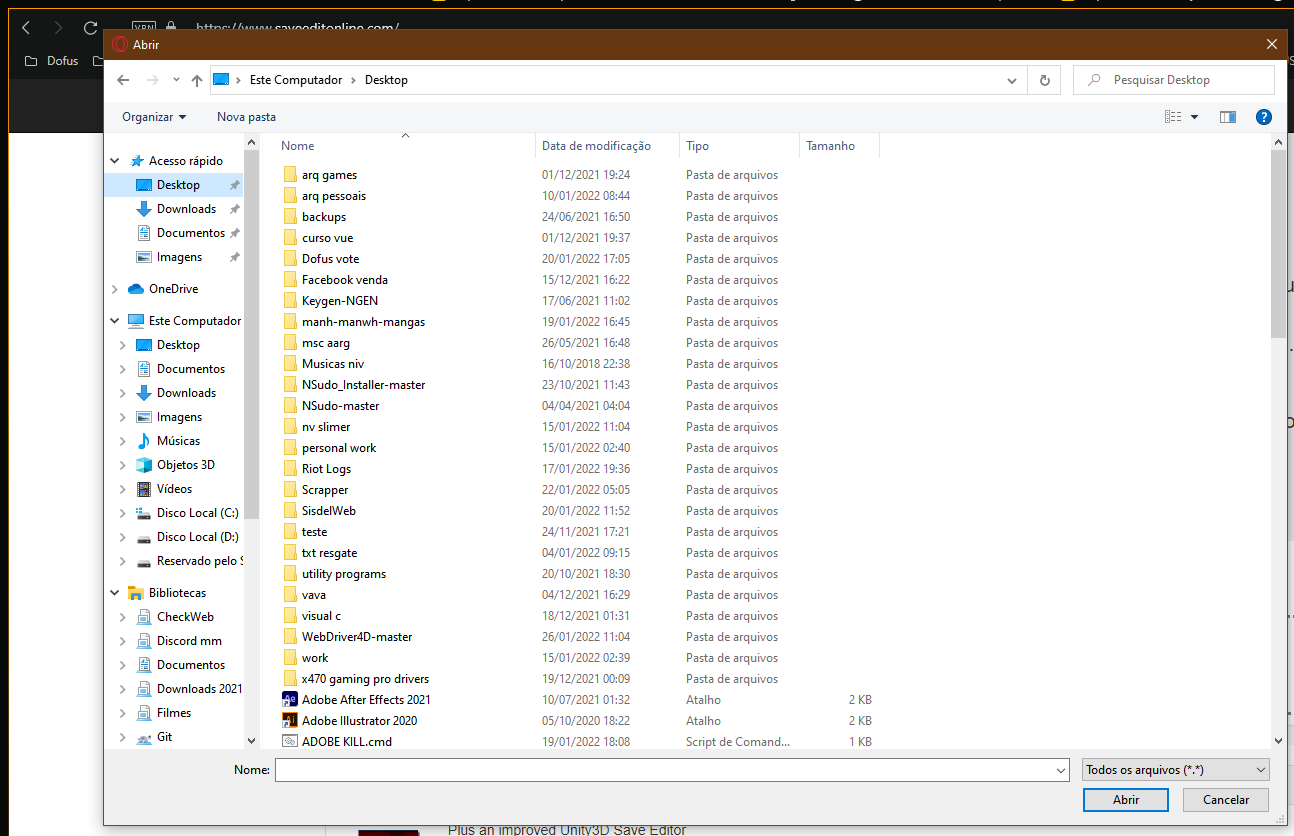Image resolution: width=1294 pixels, height=836 pixels.
Task: Select the Disco Local (D:) drive icon
Action: 144,537
